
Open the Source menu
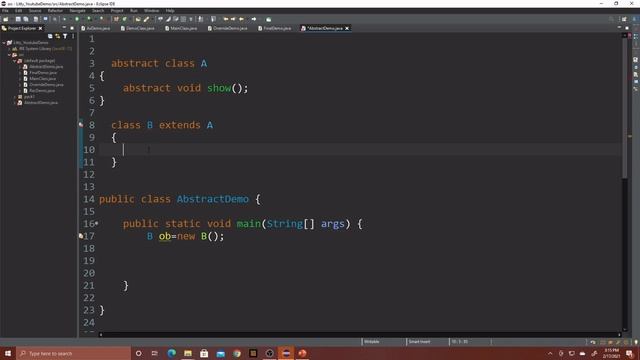(35, 11)
